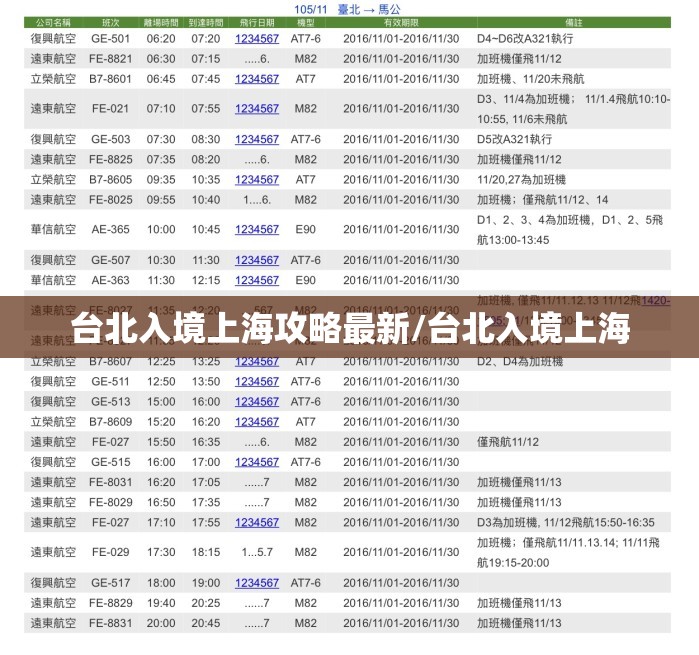Open the 1234567 flight-days link for GE-501
Viewport: 699px width, 655px height.
[x=257, y=39]
